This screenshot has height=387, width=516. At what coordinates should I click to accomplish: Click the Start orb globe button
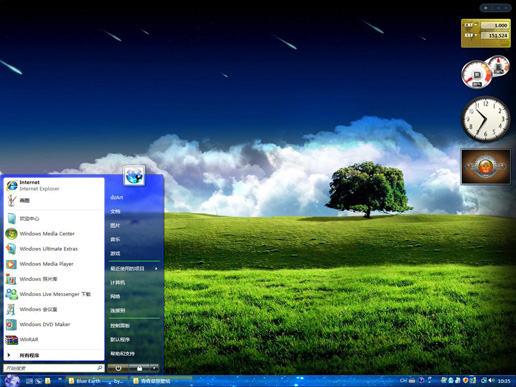pos(12,380)
